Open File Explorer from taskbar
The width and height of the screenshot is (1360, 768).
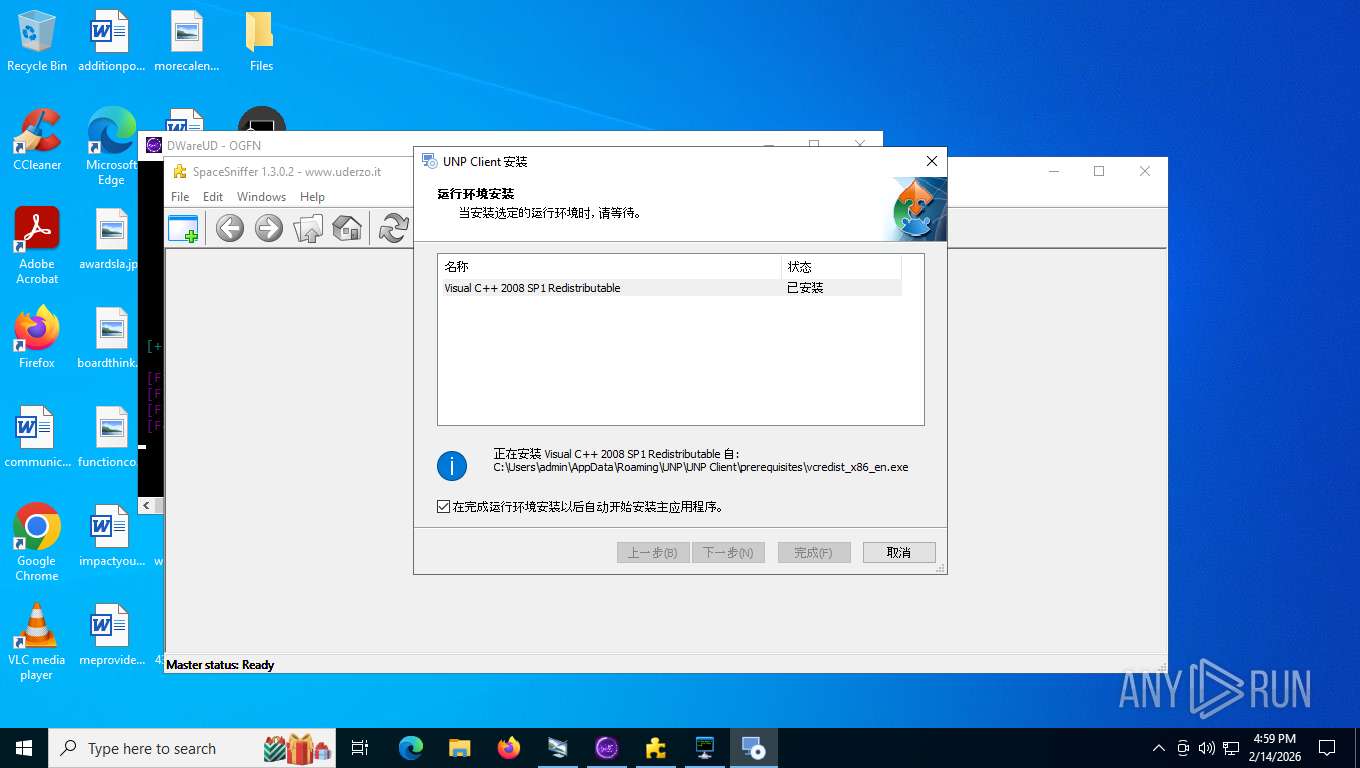pos(460,748)
